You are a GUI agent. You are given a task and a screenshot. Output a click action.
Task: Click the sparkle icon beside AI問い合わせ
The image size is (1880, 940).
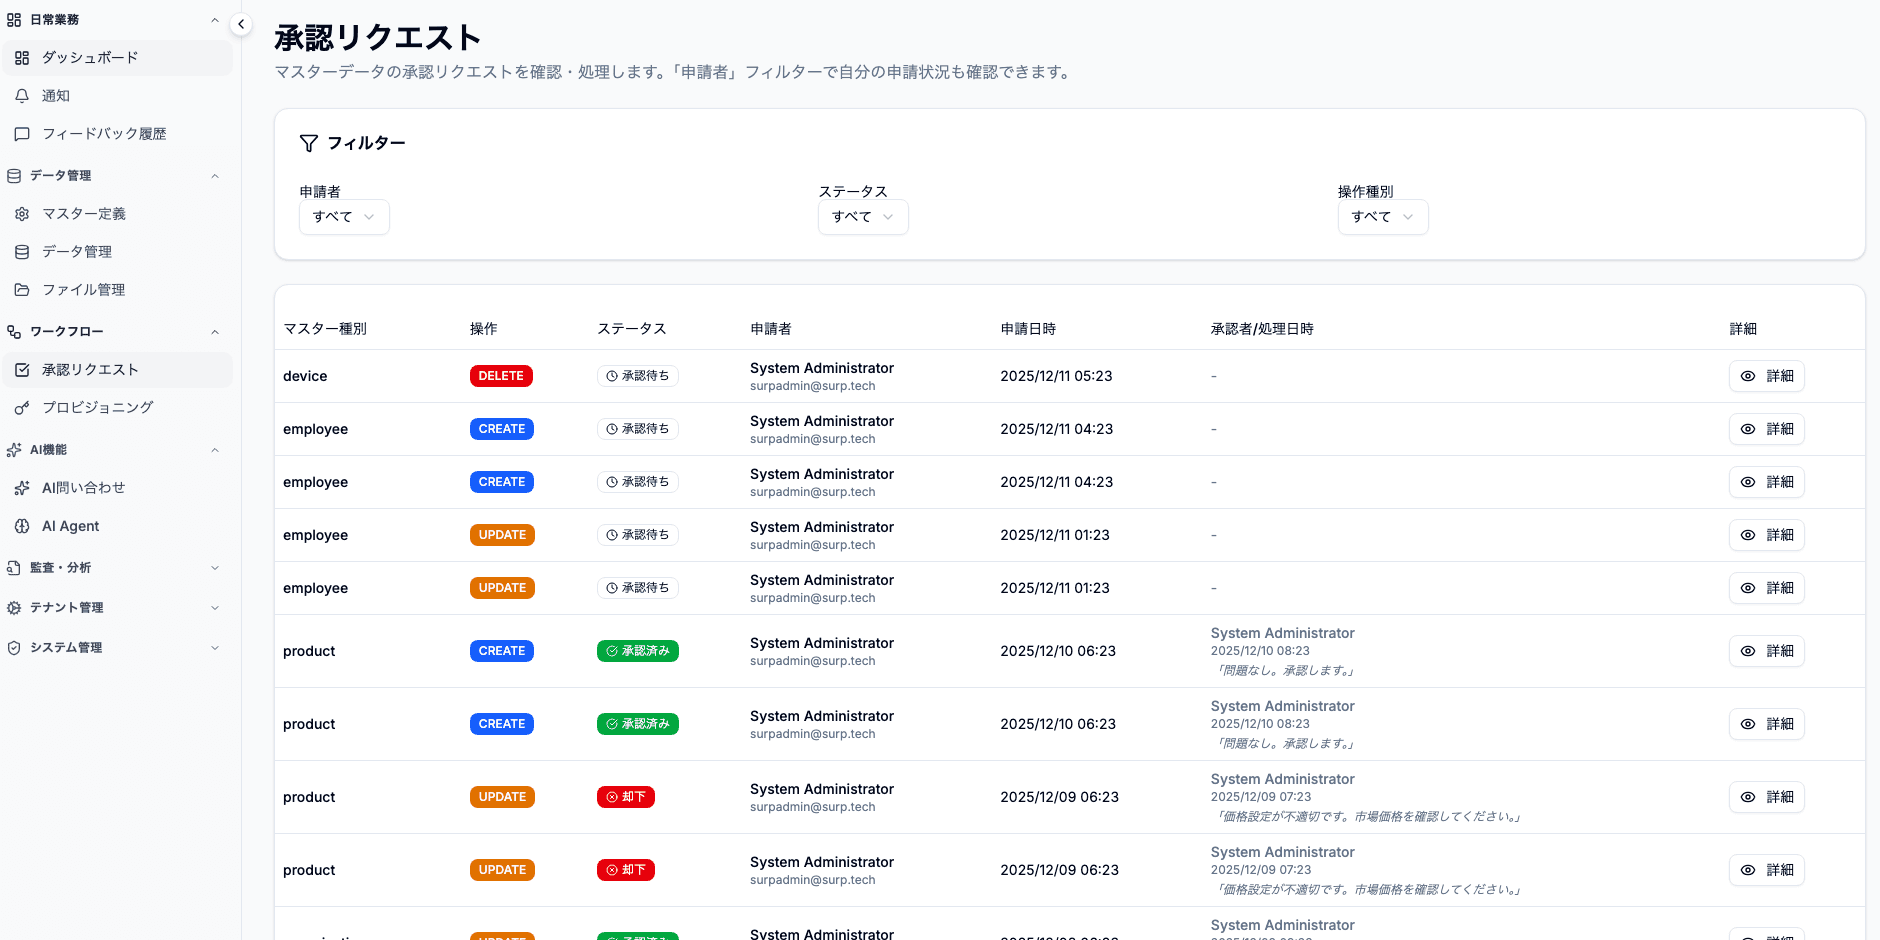pyautogui.click(x=22, y=488)
